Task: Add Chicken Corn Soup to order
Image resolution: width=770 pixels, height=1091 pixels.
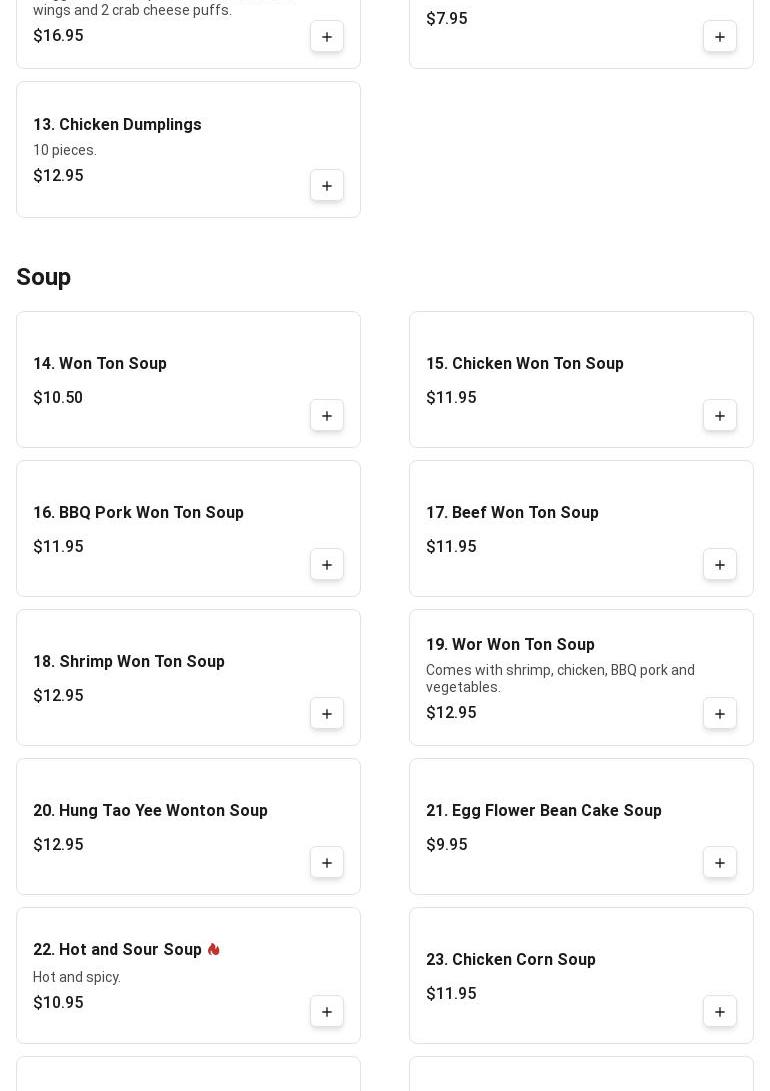Action: coord(720,1012)
